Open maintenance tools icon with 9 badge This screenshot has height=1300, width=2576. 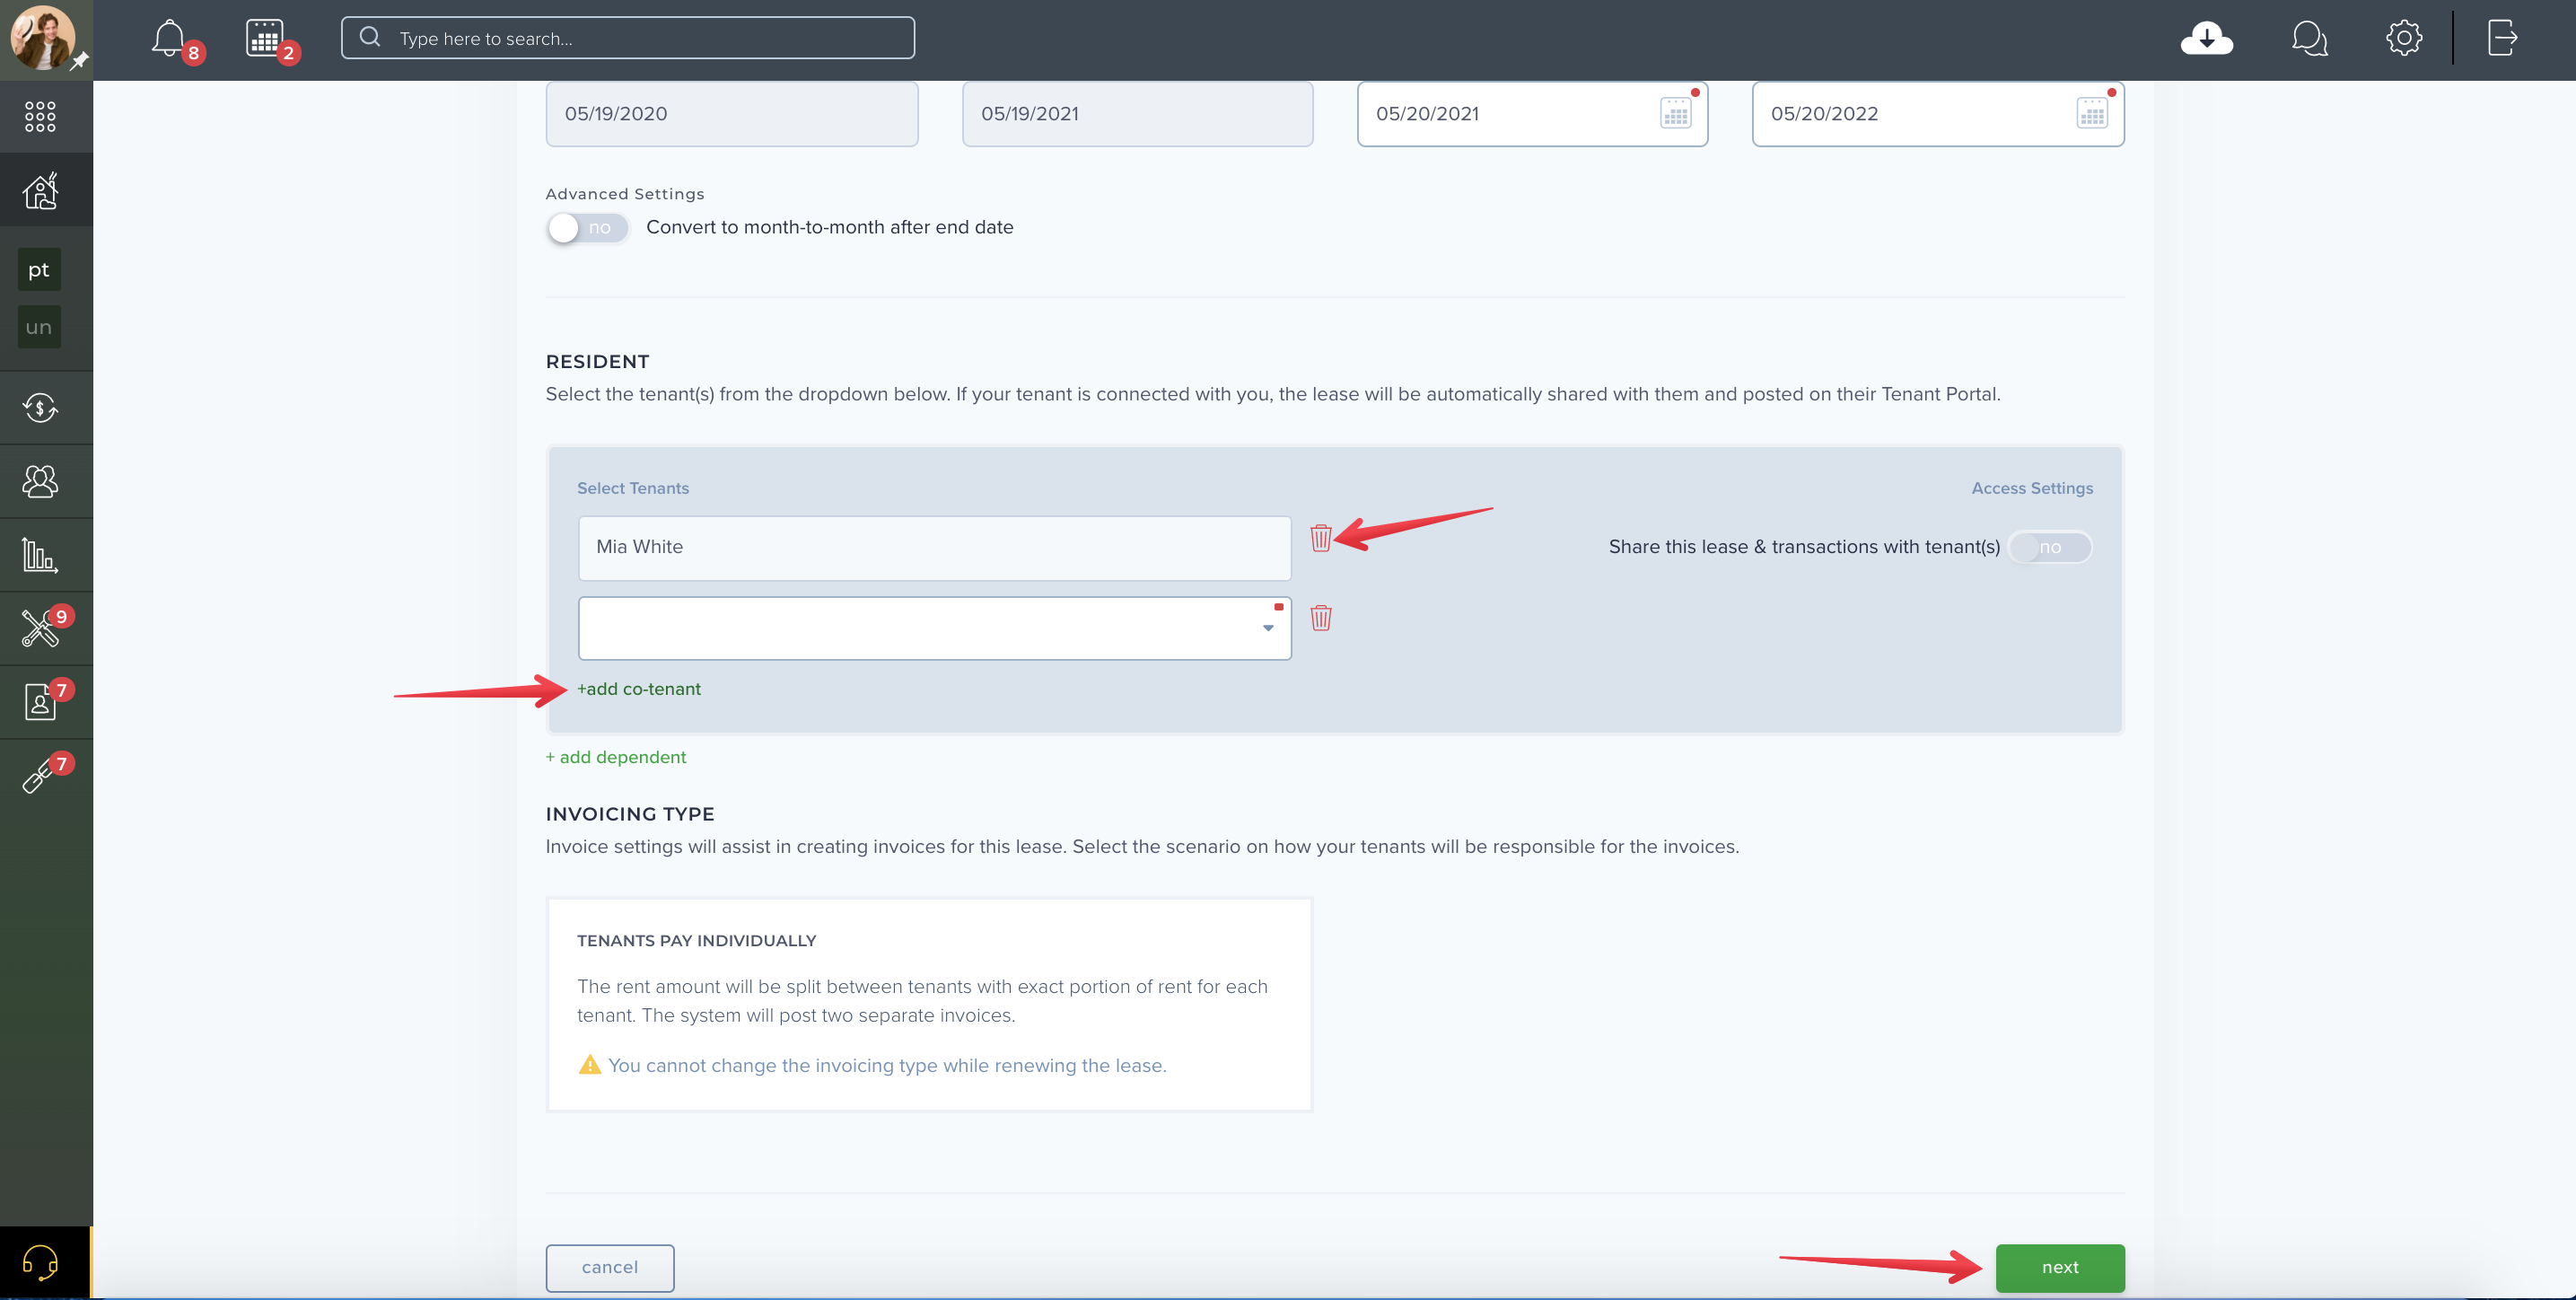point(40,628)
